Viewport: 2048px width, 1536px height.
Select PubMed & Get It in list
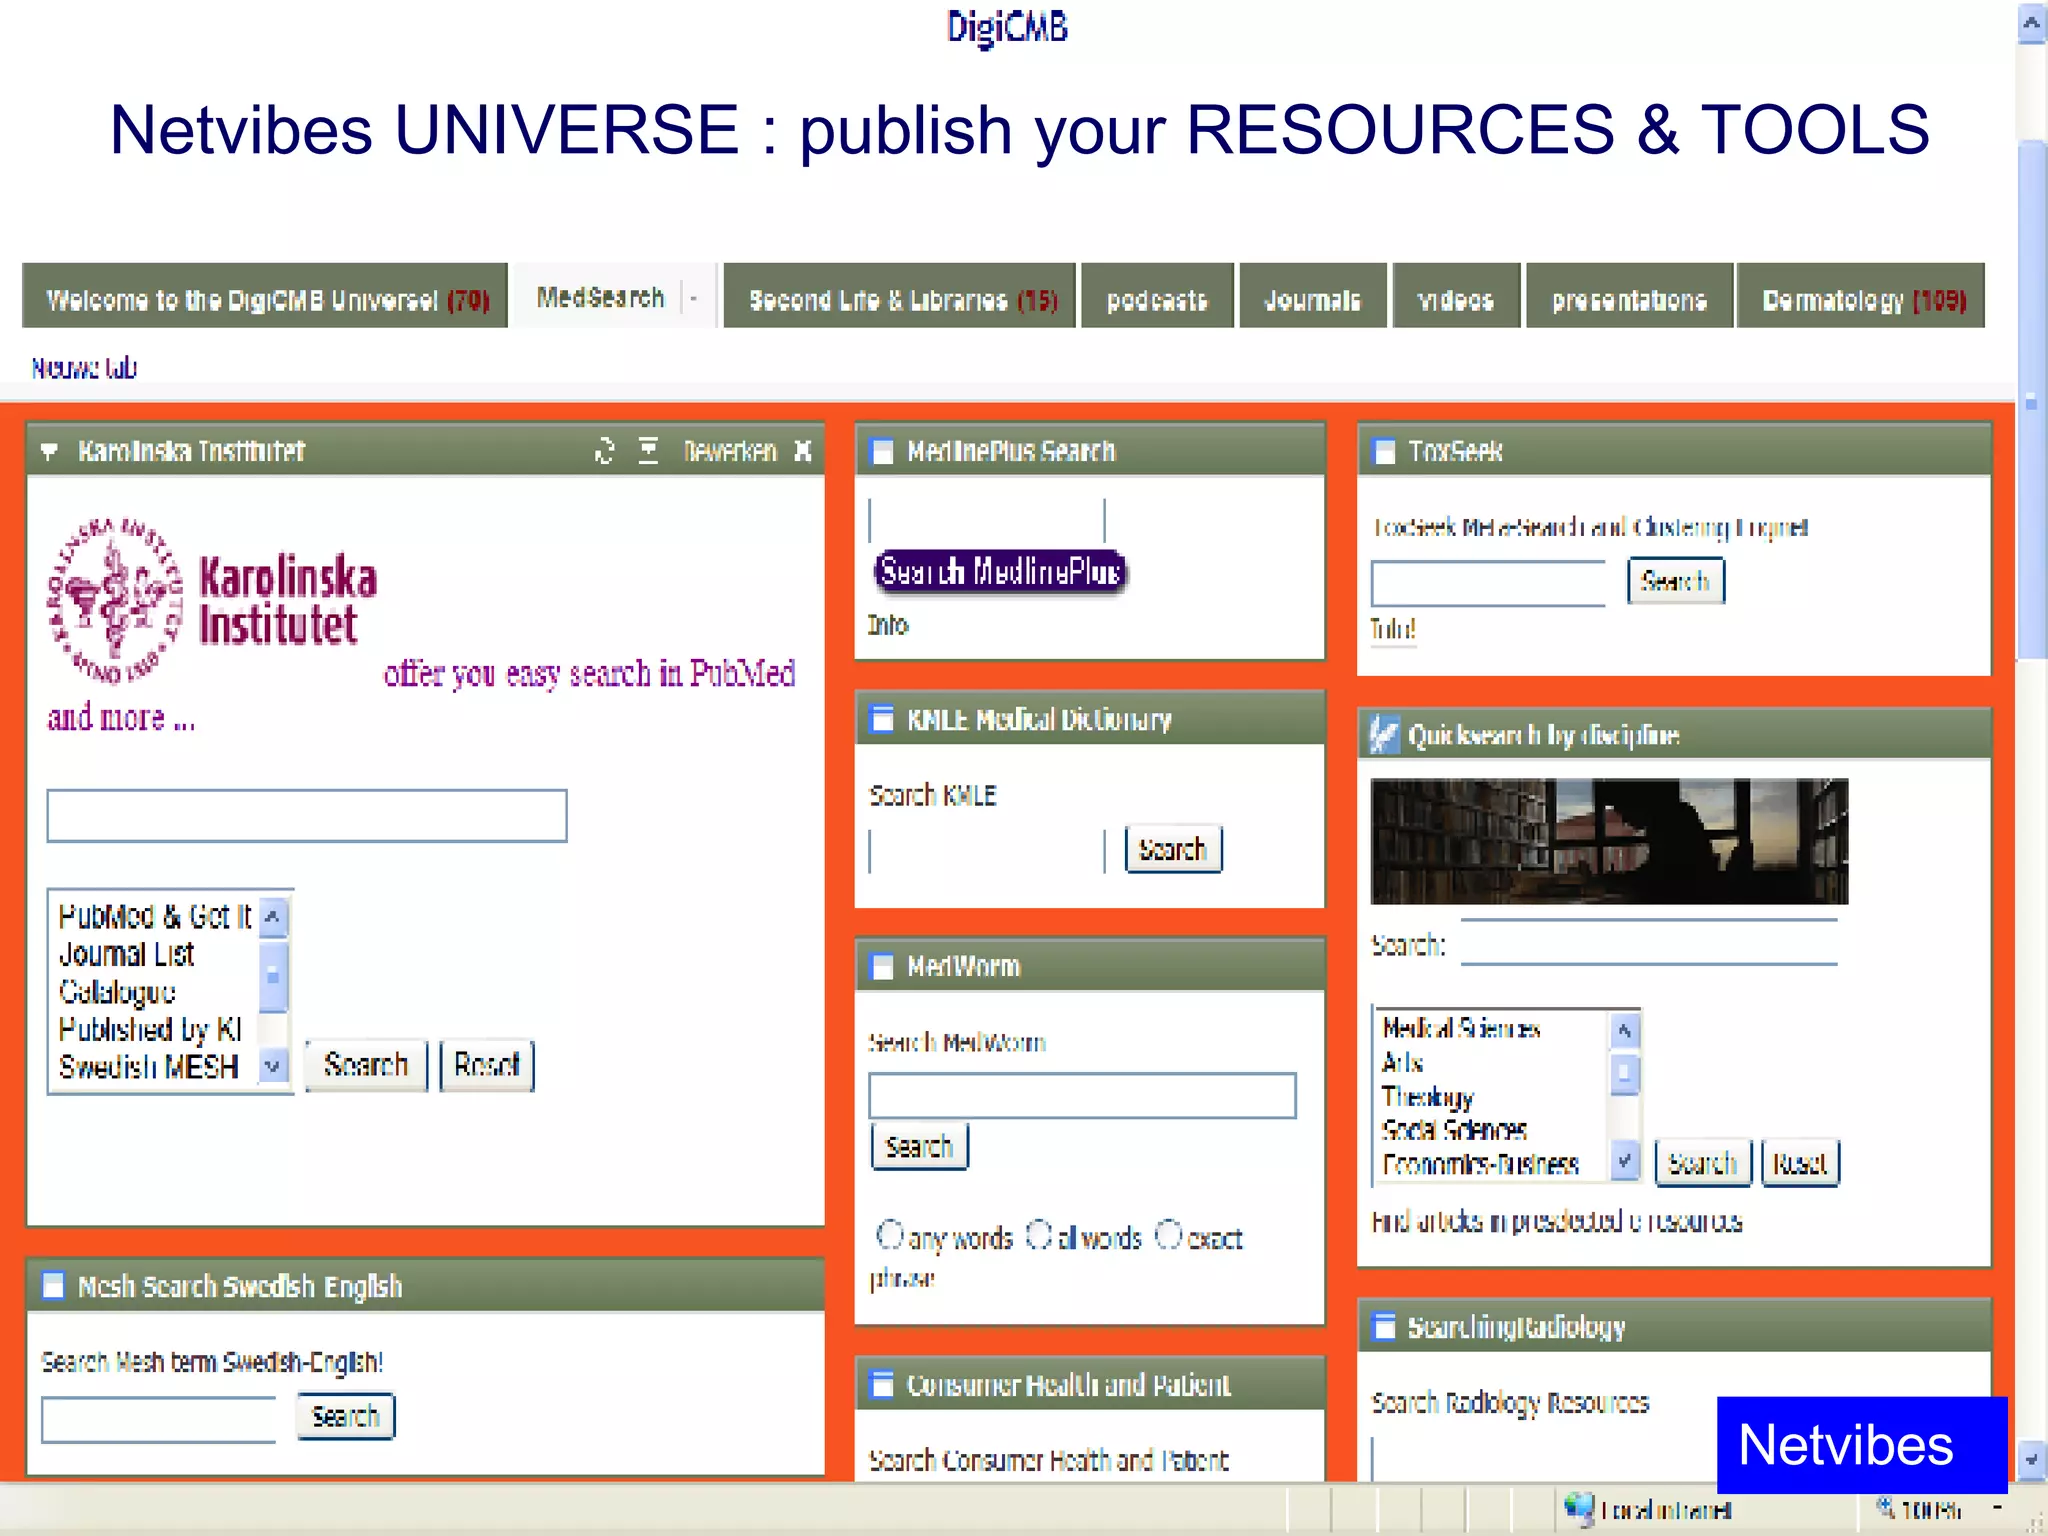pos(155,916)
